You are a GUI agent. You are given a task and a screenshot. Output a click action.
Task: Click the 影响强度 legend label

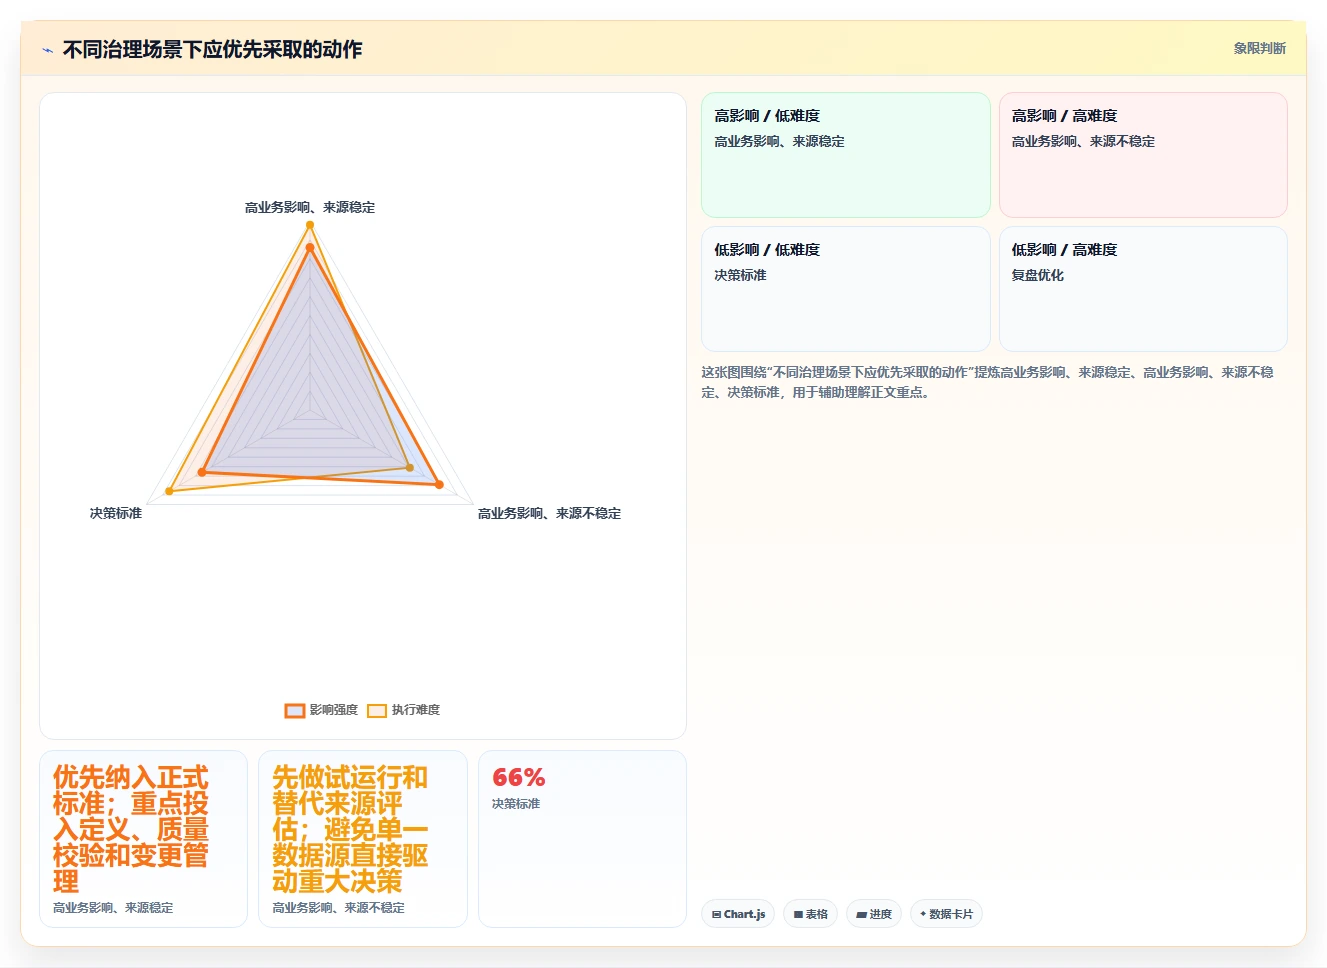click(x=334, y=710)
